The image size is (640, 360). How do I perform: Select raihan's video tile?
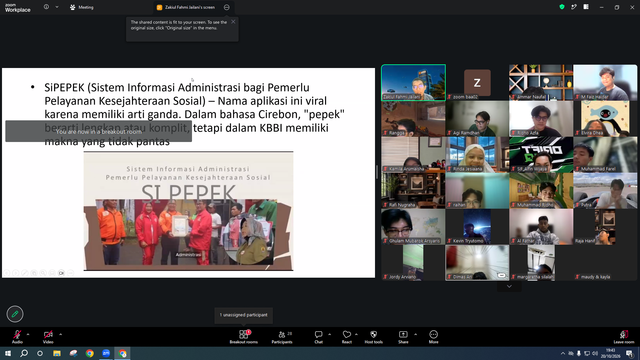point(477,190)
